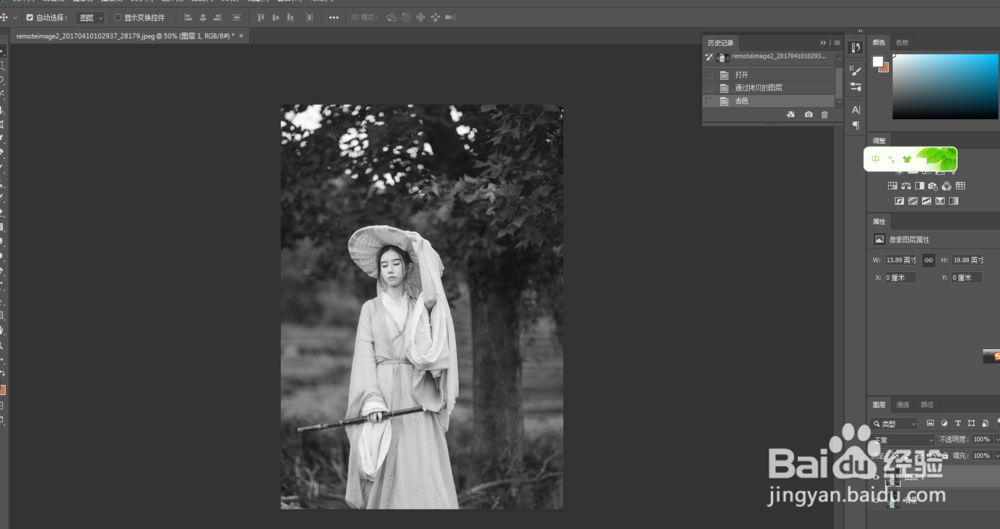The width and height of the screenshot is (1000, 529).
Task: Click the trash icon in History panel
Action: coord(824,115)
